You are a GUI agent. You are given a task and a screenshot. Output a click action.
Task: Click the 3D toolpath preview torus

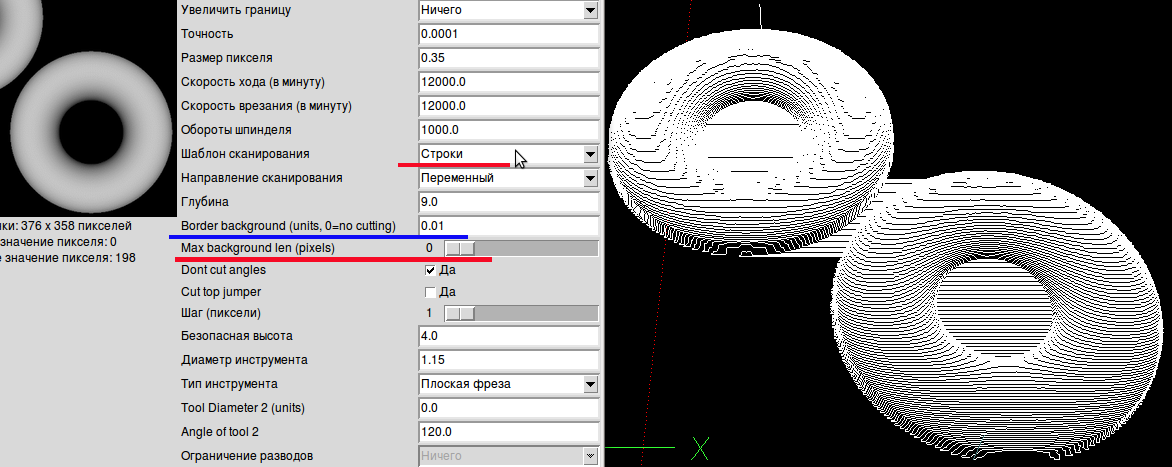click(x=888, y=232)
